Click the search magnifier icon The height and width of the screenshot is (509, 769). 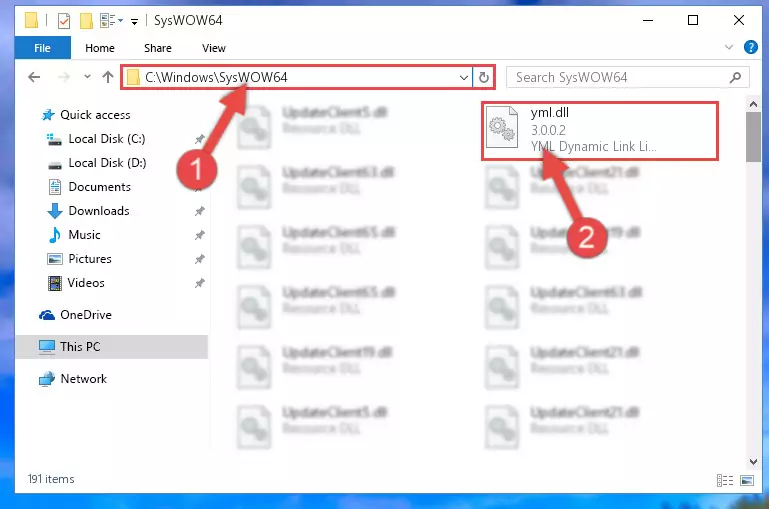click(x=735, y=77)
